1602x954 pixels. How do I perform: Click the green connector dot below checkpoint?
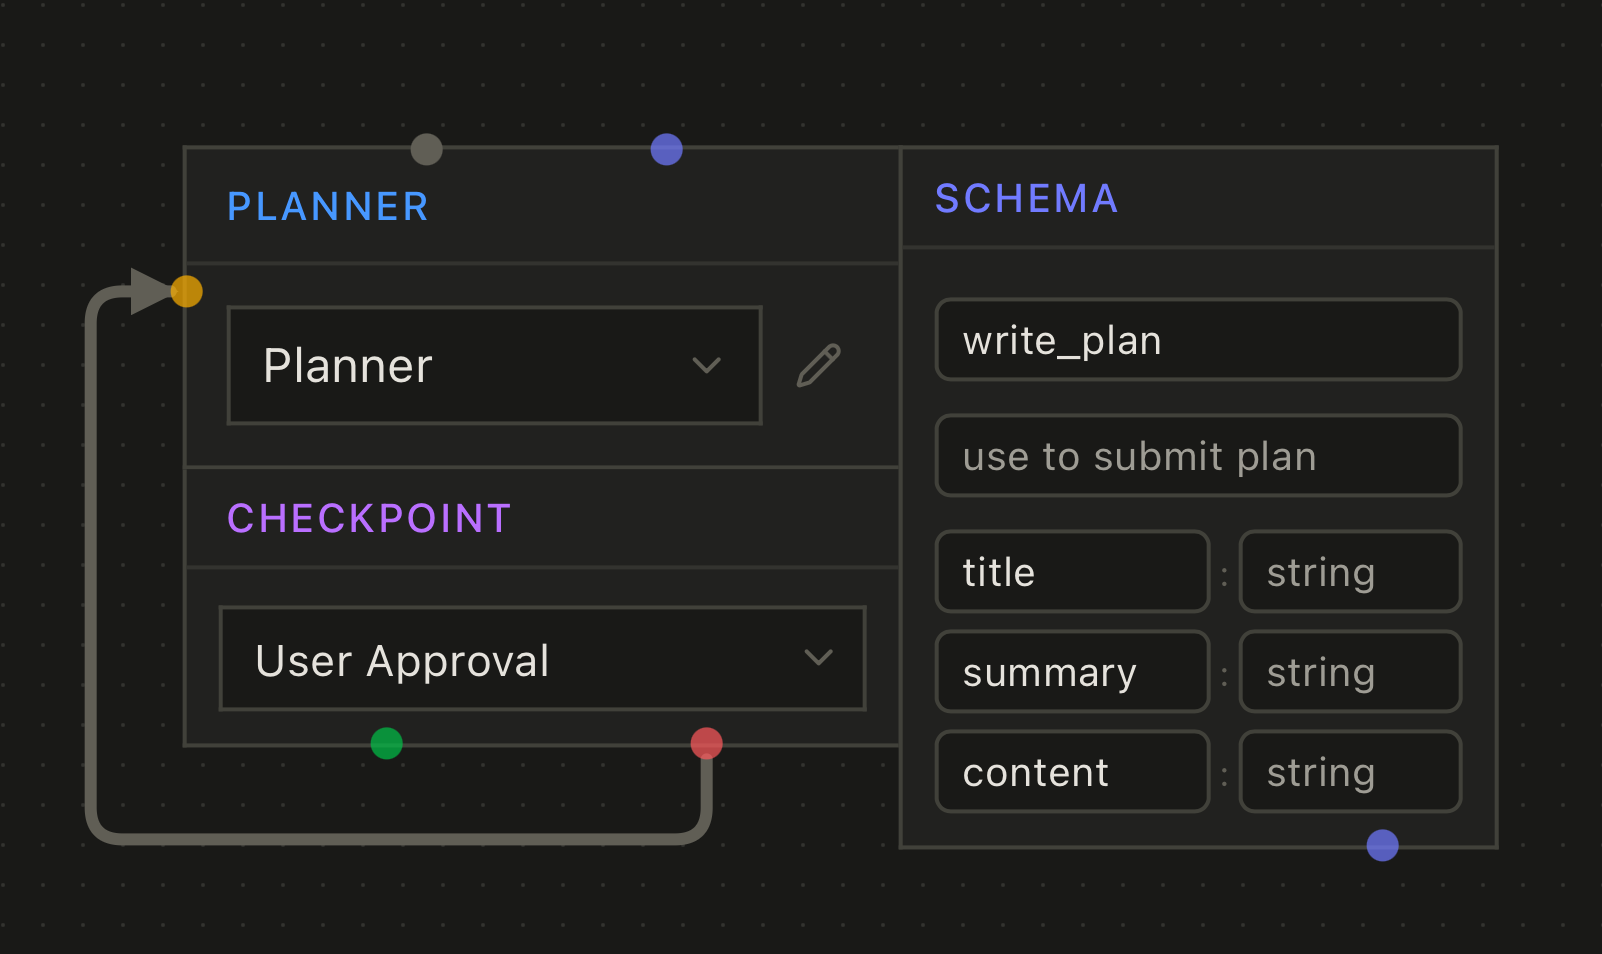click(387, 743)
